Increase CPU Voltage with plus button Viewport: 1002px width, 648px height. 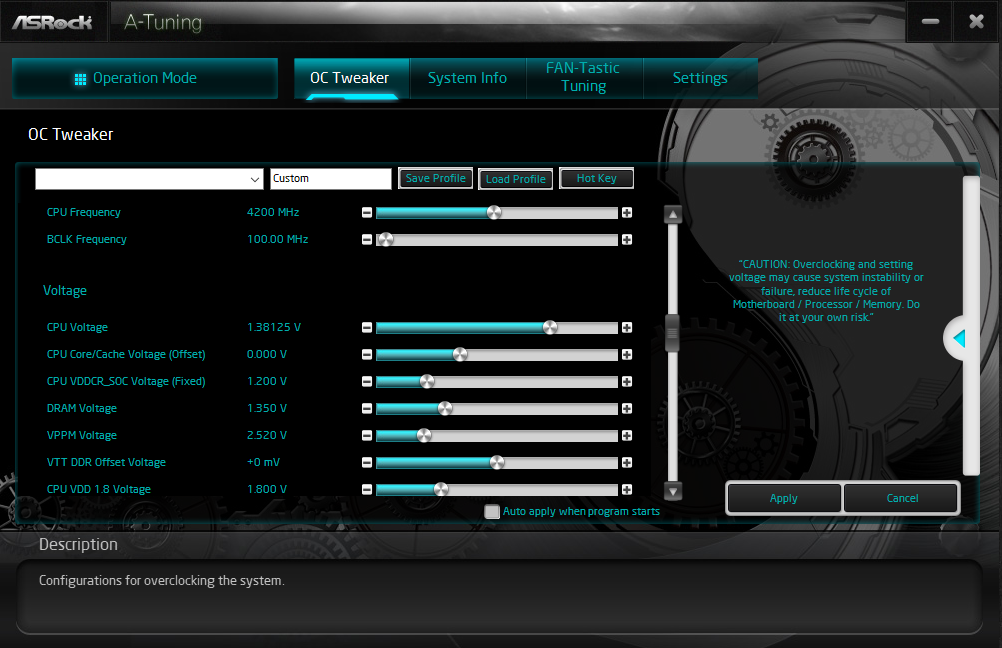click(627, 328)
